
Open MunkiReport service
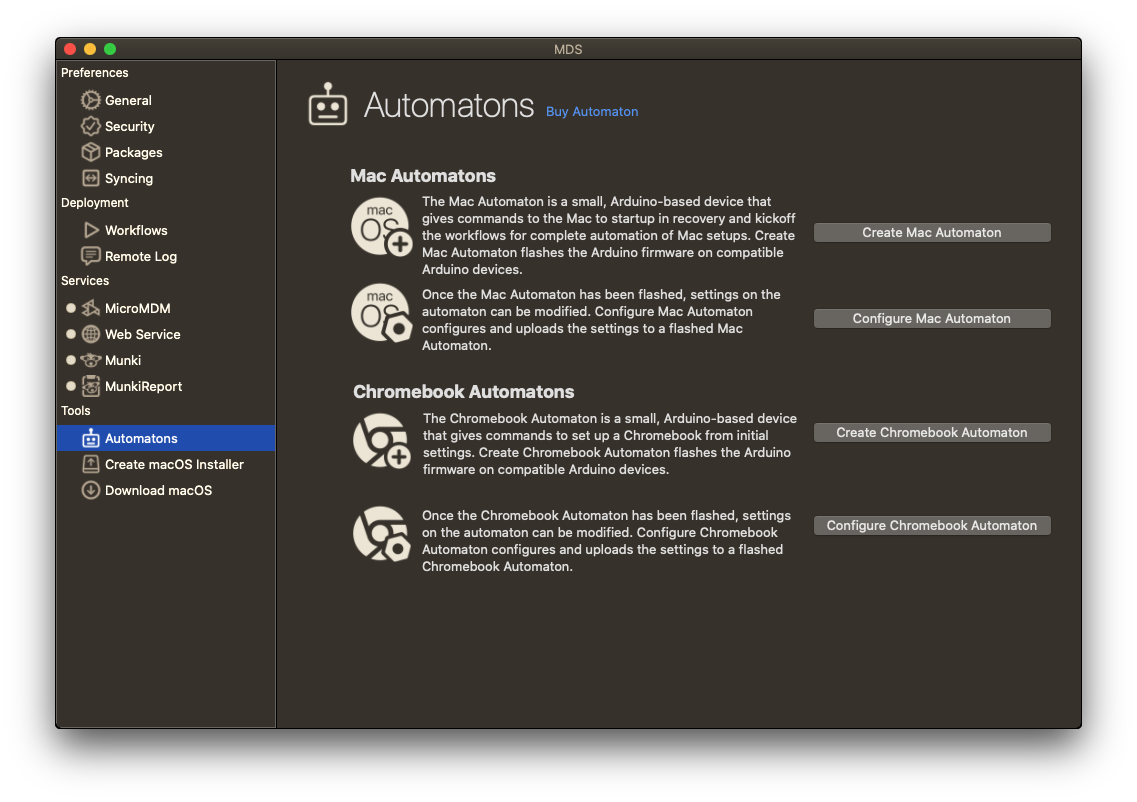(x=166, y=386)
